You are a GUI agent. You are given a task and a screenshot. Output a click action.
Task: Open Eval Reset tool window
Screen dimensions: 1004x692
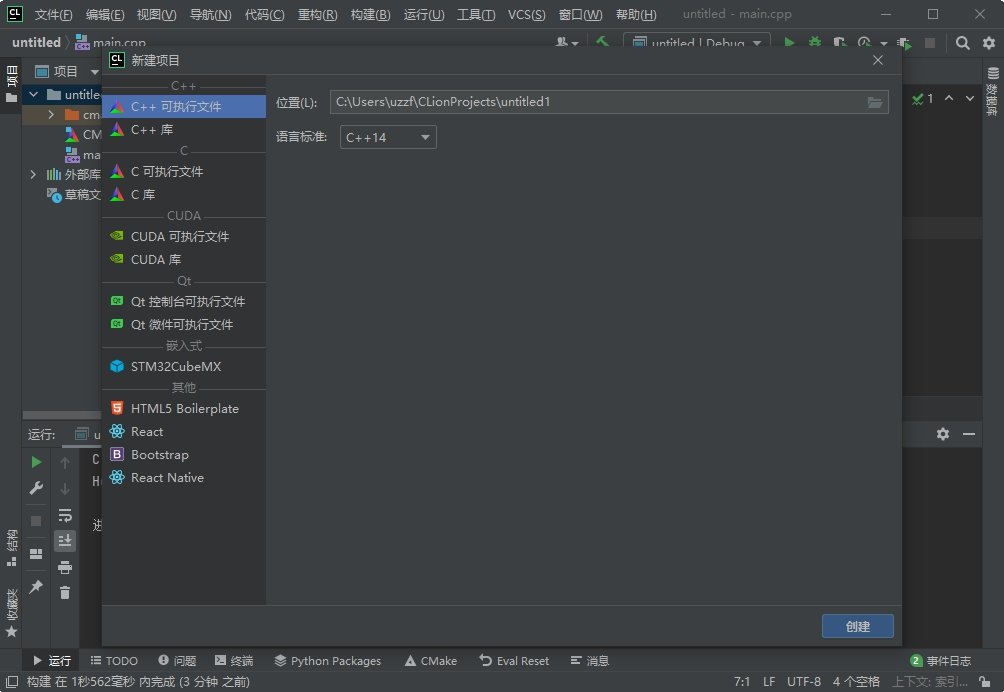pyautogui.click(x=514, y=661)
